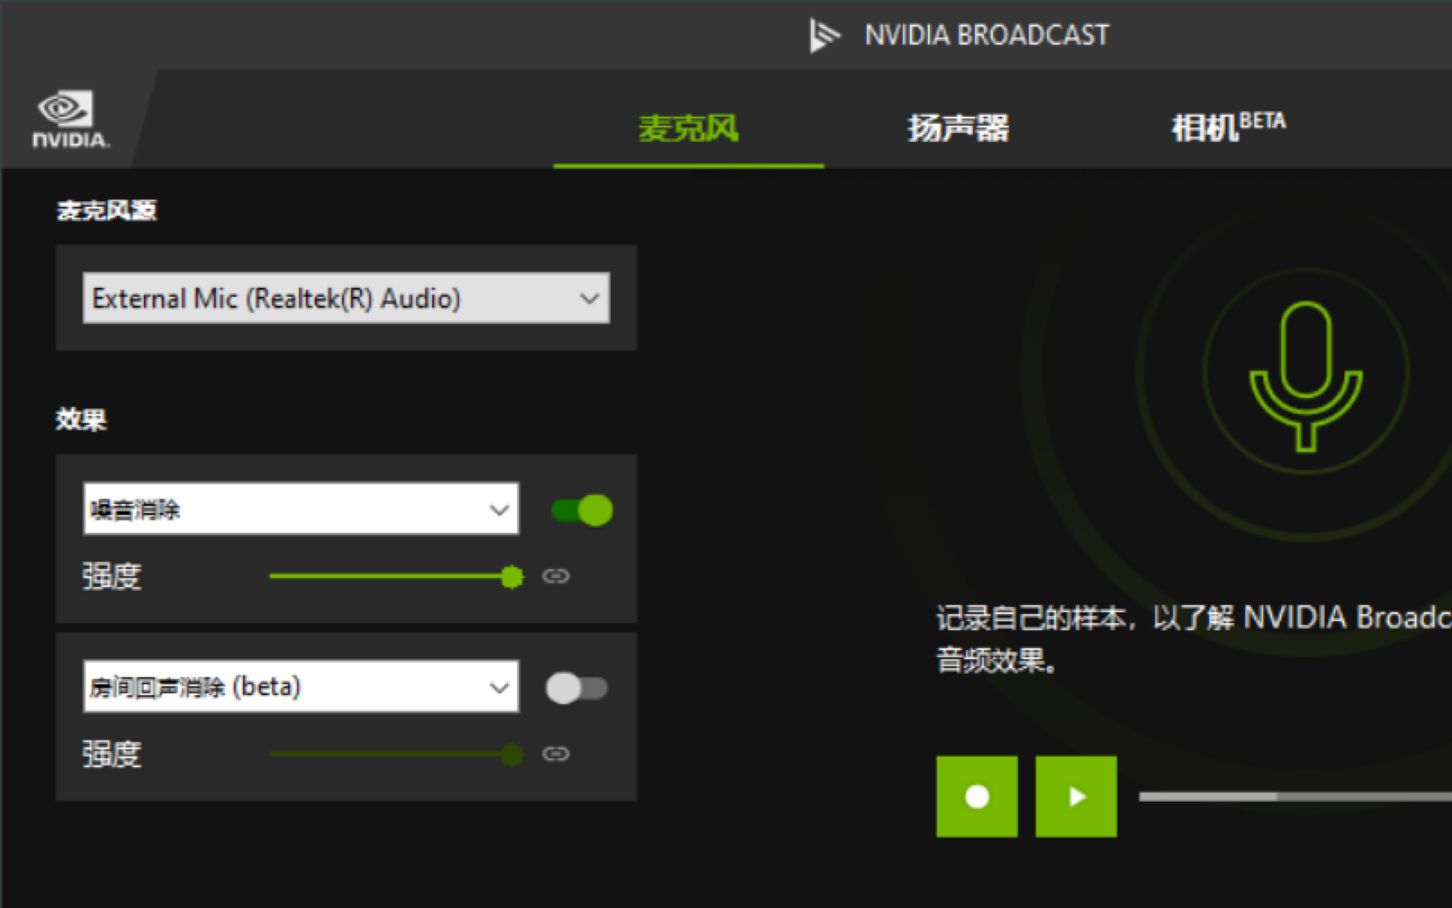Adjust the 噪音消除 强度 slider
The height and width of the screenshot is (908, 1452).
[x=396, y=576]
